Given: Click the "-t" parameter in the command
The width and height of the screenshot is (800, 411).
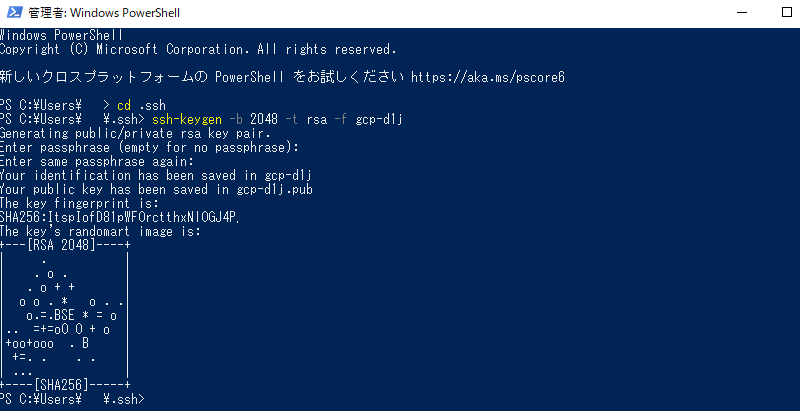Looking at the screenshot, I should tap(291, 120).
